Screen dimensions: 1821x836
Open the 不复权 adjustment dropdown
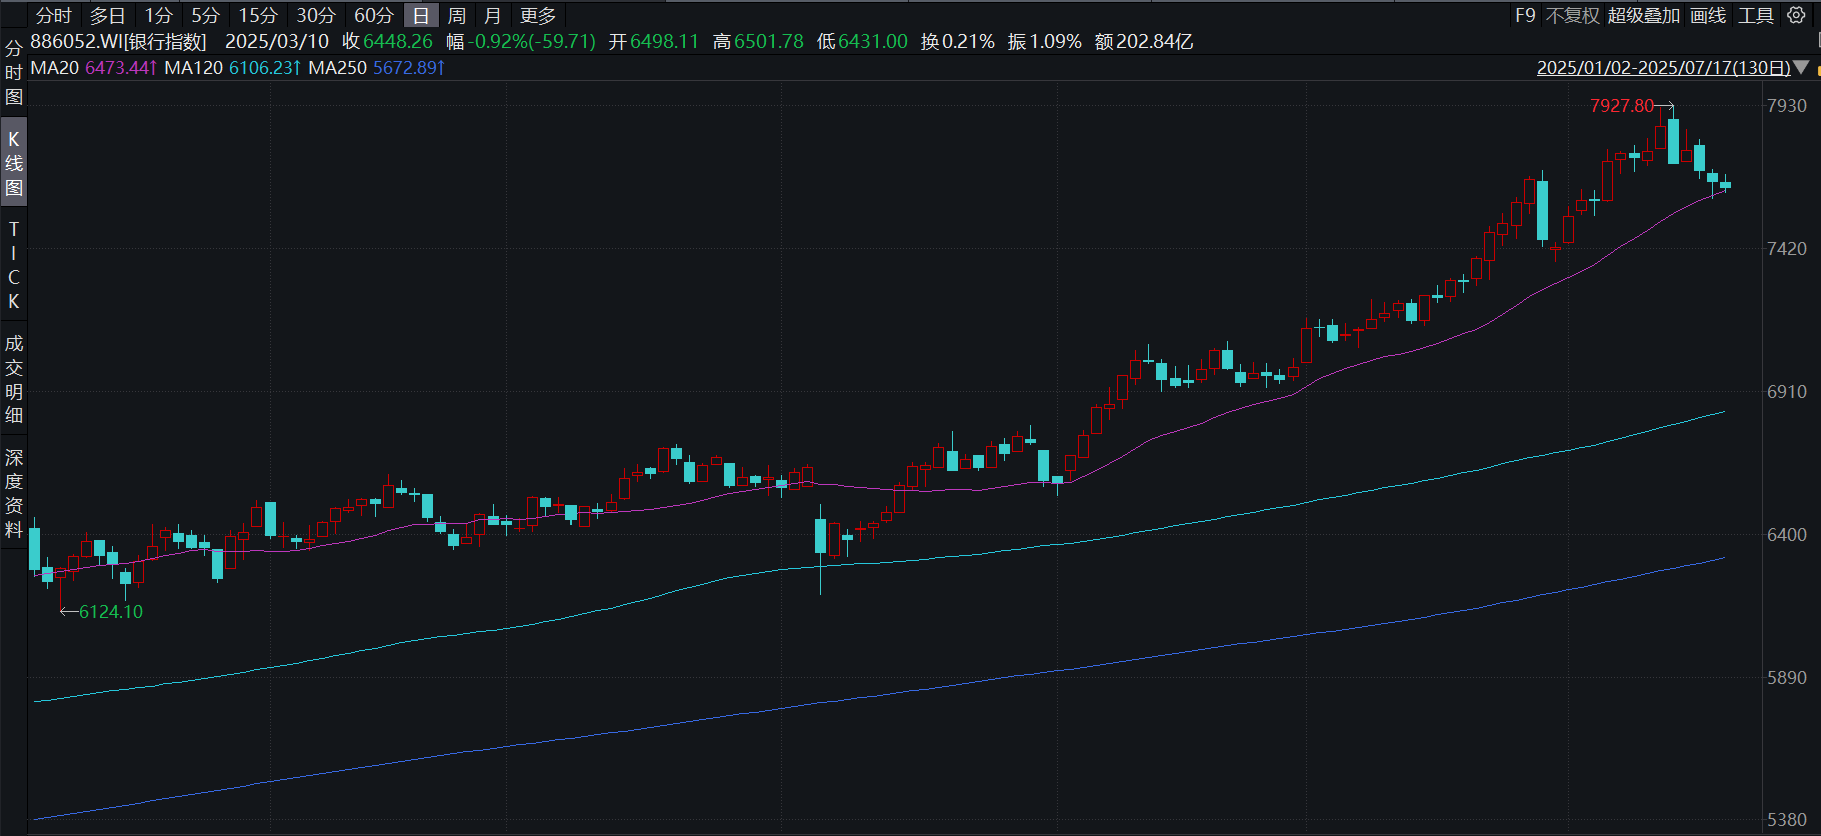pos(1572,15)
